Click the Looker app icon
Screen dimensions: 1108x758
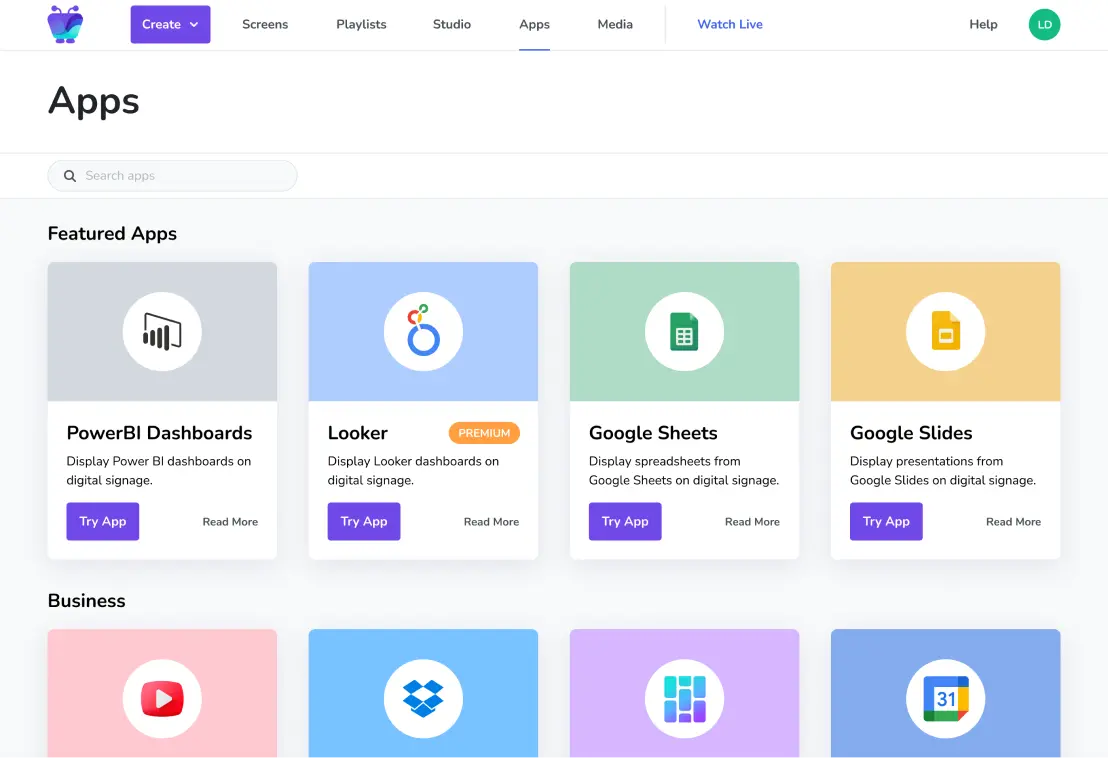coord(423,331)
